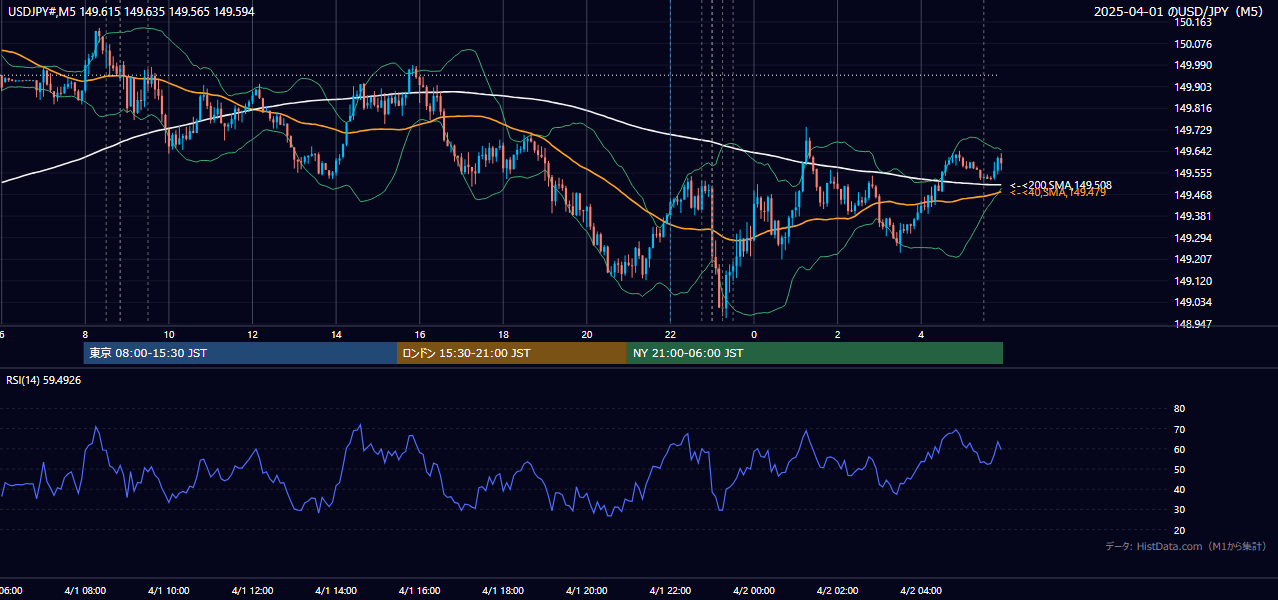
Task: Click price axis value 149.207
Action: (x=1193, y=259)
